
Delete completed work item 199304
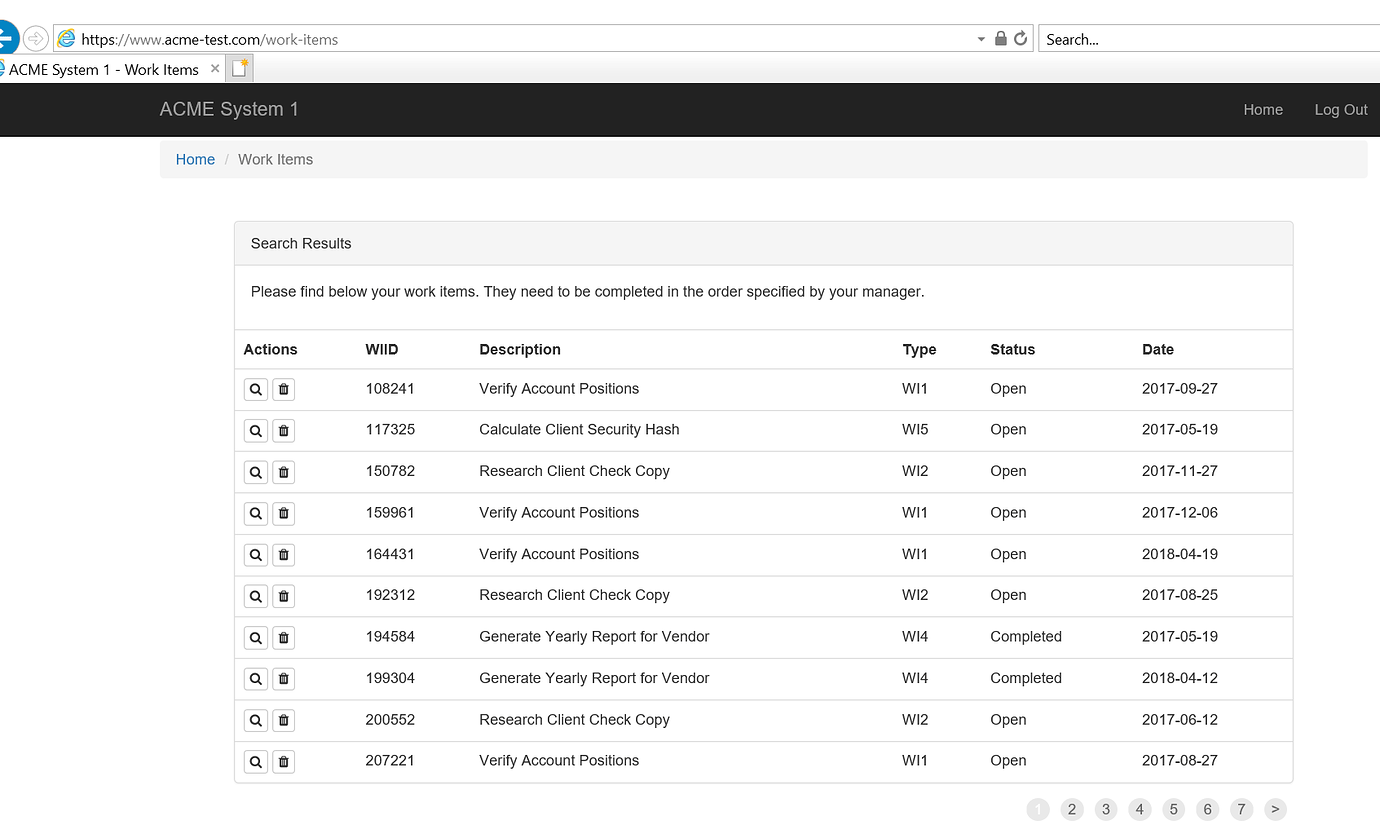click(283, 679)
